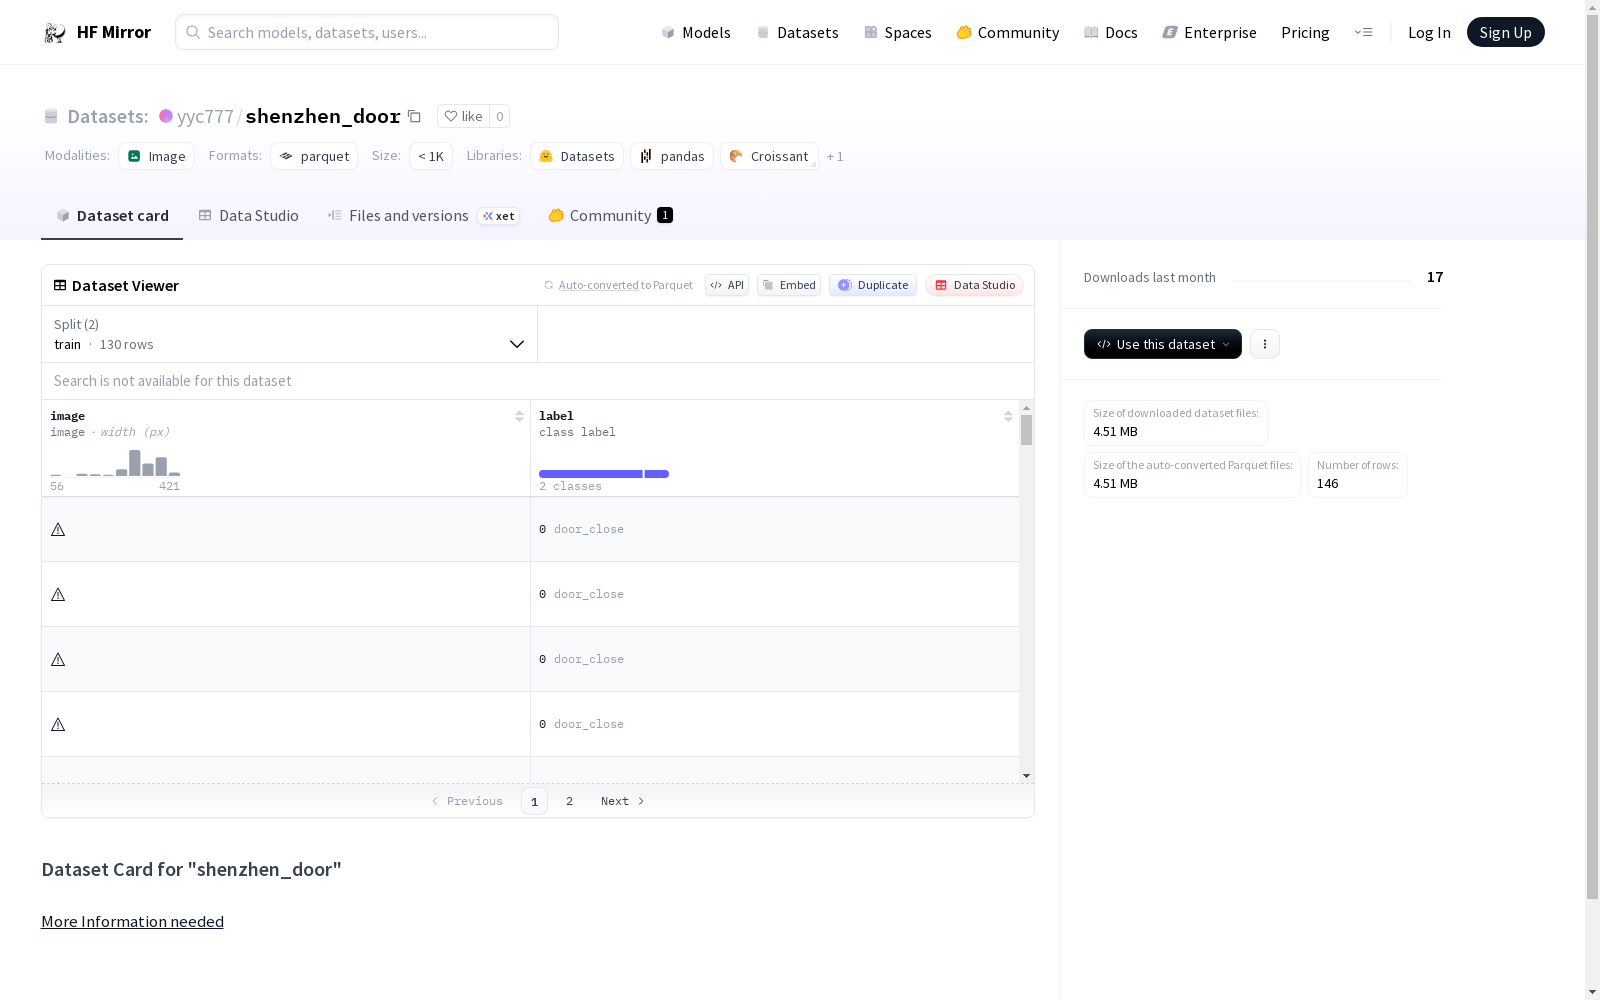
Task: Click the pandas library tag
Action: [672, 156]
